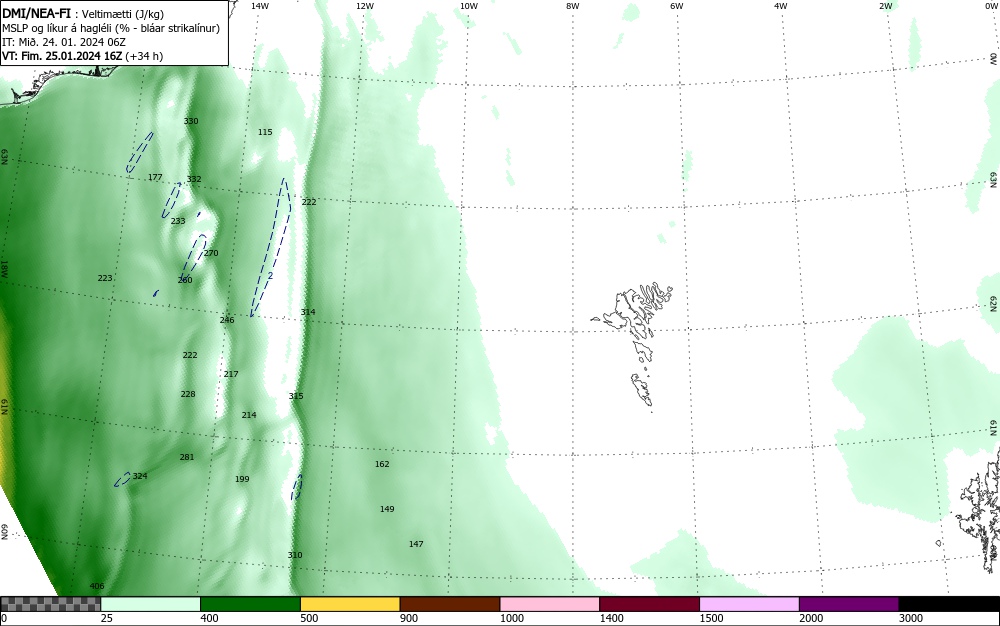Screen dimensions: 1000x626
Task: Select the light green 25–400 legend swatch
Action: (x=151, y=604)
